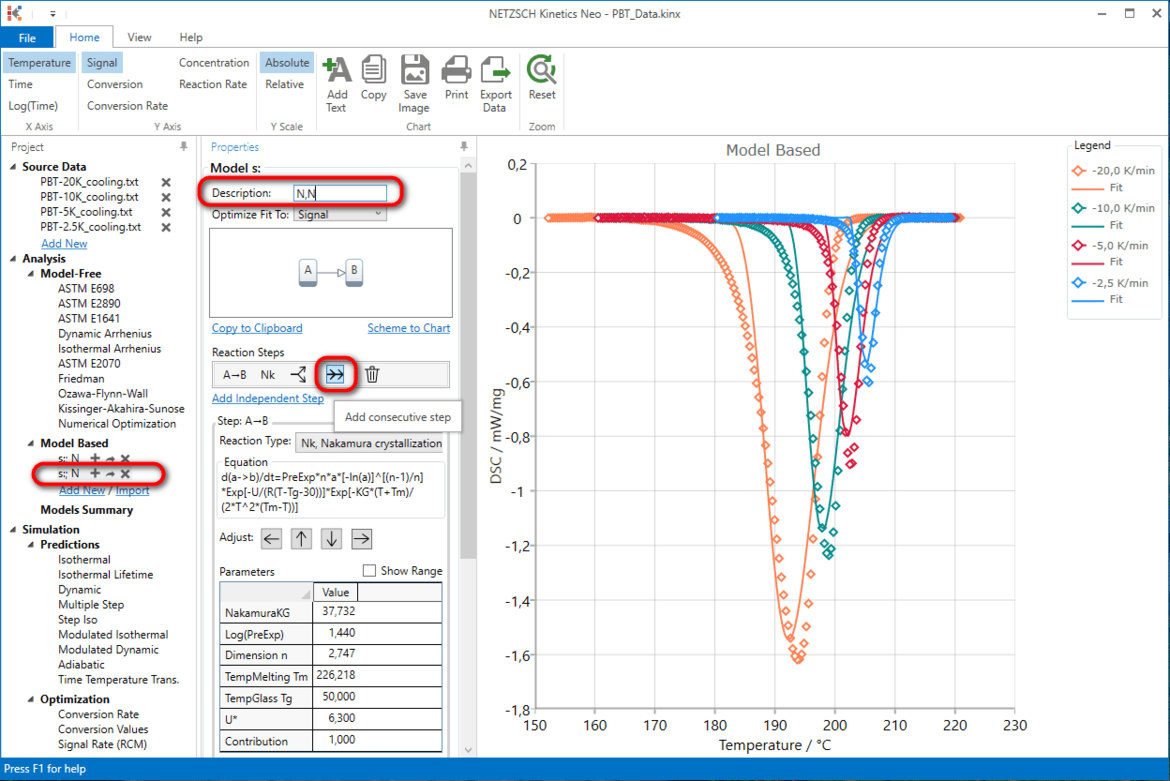This screenshot has width=1170, height=781.
Task: Select Signal as the Y axis
Action: (101, 63)
